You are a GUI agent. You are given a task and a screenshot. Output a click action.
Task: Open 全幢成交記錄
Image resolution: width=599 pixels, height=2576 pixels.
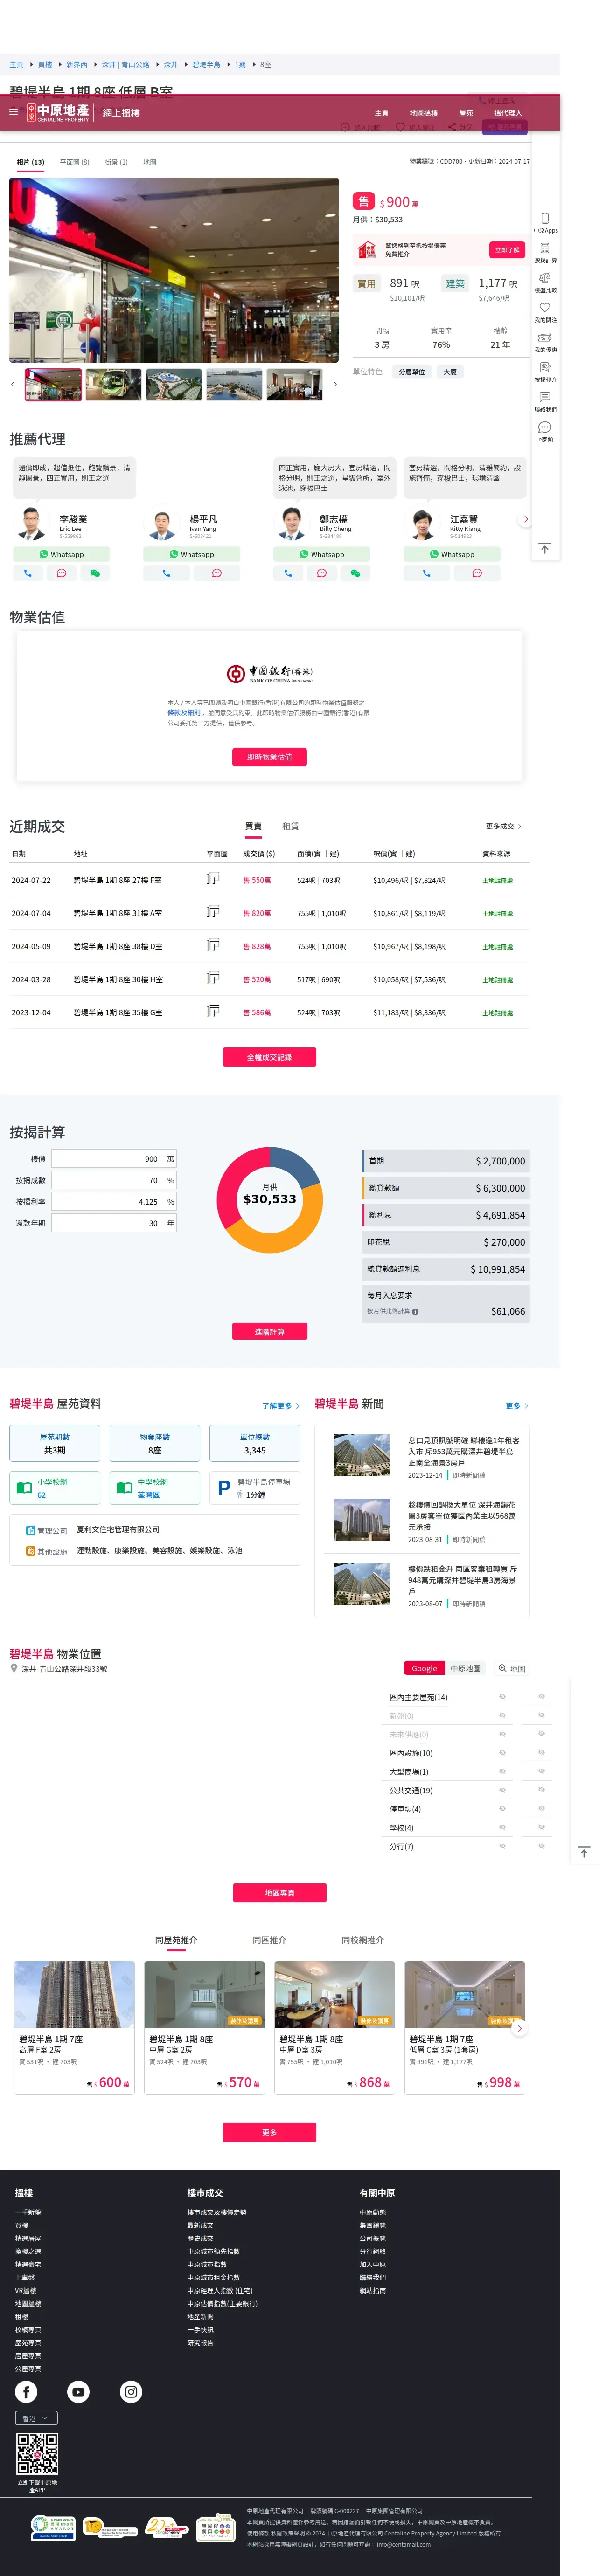[x=269, y=1057]
